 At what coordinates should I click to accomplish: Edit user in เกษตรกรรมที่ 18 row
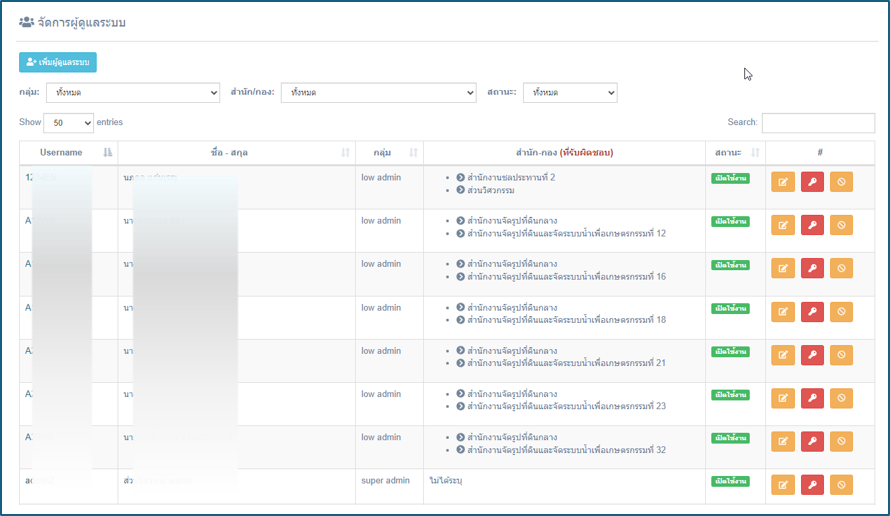[x=783, y=312]
